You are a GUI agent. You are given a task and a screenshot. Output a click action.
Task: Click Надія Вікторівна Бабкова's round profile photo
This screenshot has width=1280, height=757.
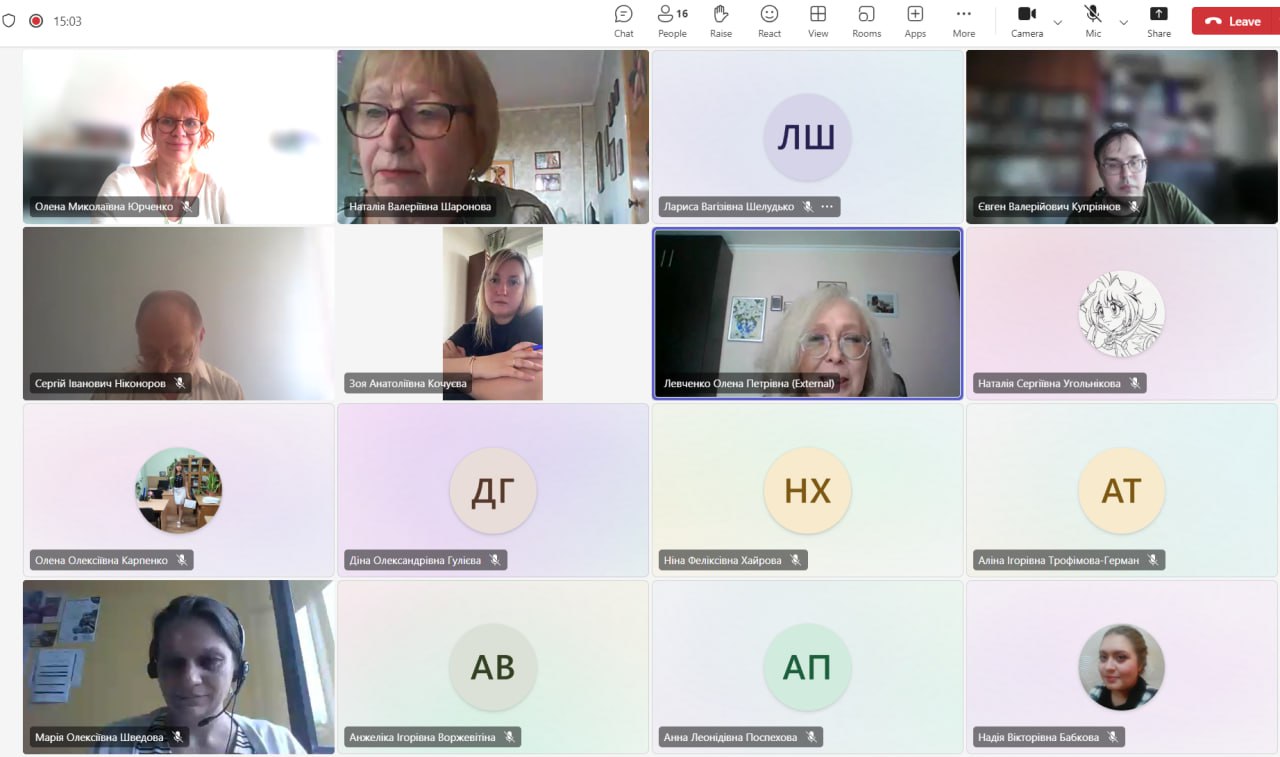click(1121, 667)
